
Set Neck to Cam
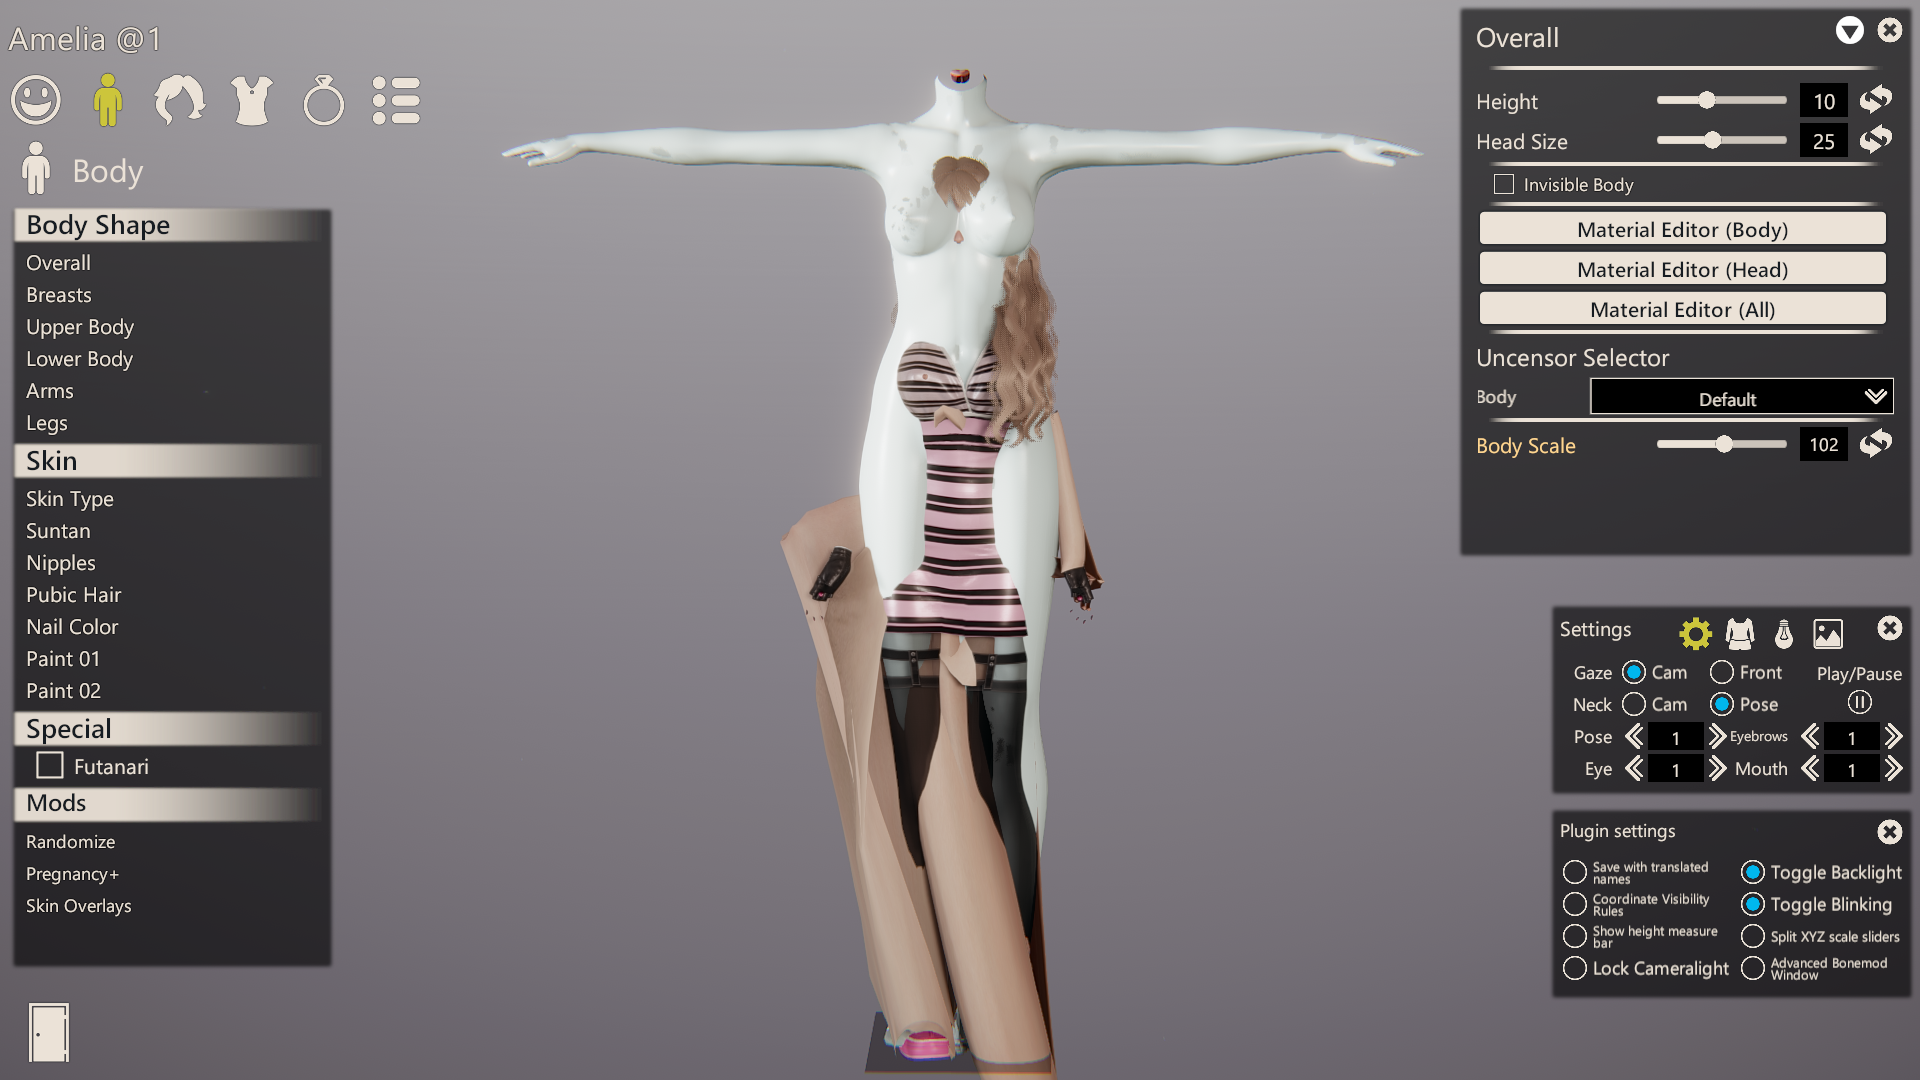(x=1634, y=704)
